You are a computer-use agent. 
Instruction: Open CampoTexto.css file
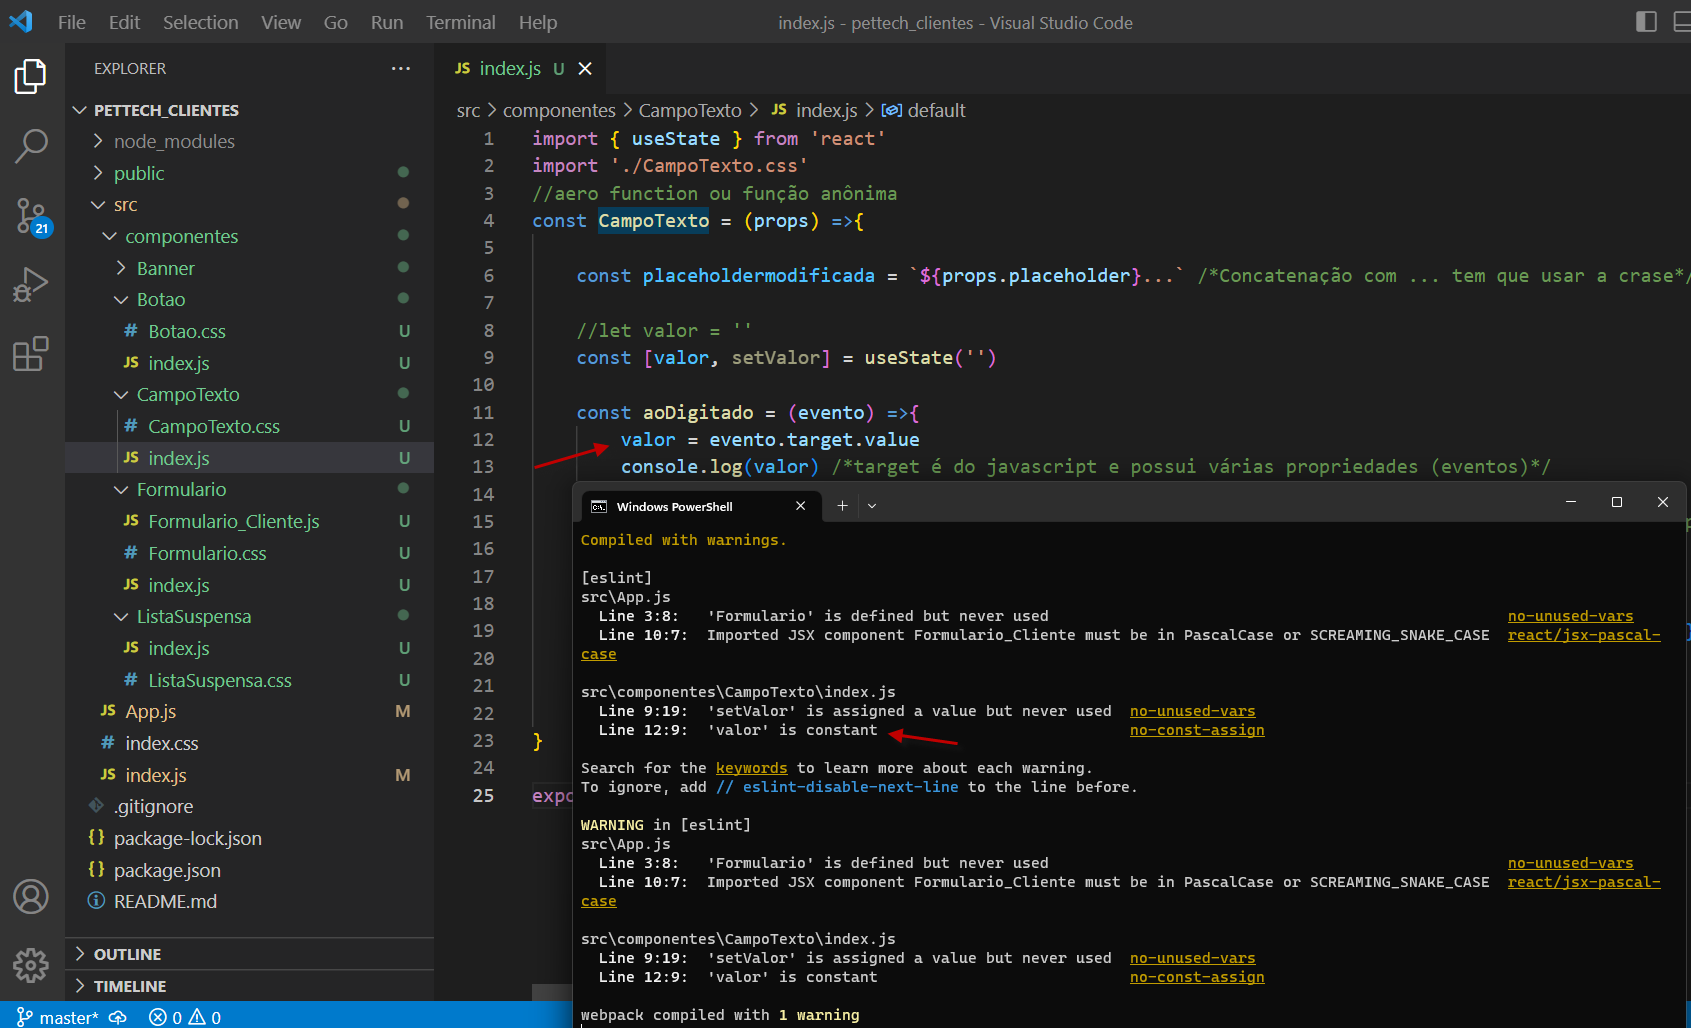(214, 426)
